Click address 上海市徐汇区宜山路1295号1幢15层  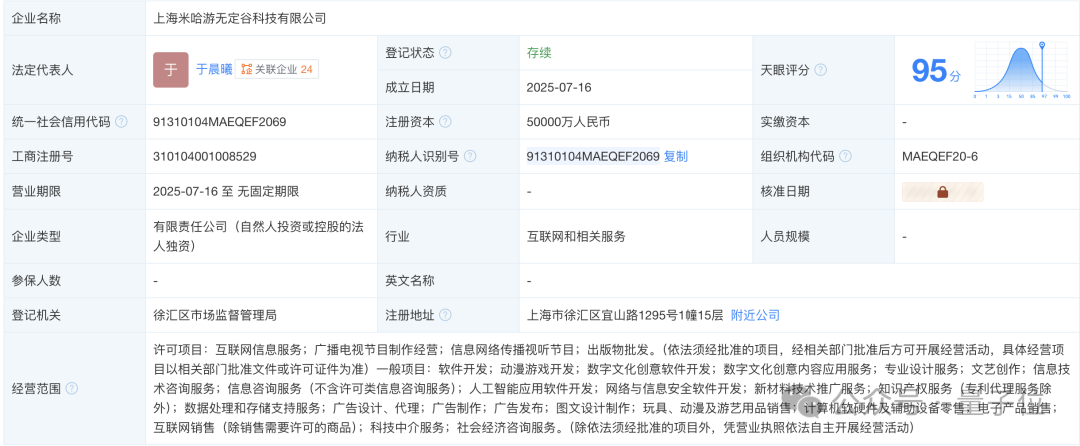(625, 315)
